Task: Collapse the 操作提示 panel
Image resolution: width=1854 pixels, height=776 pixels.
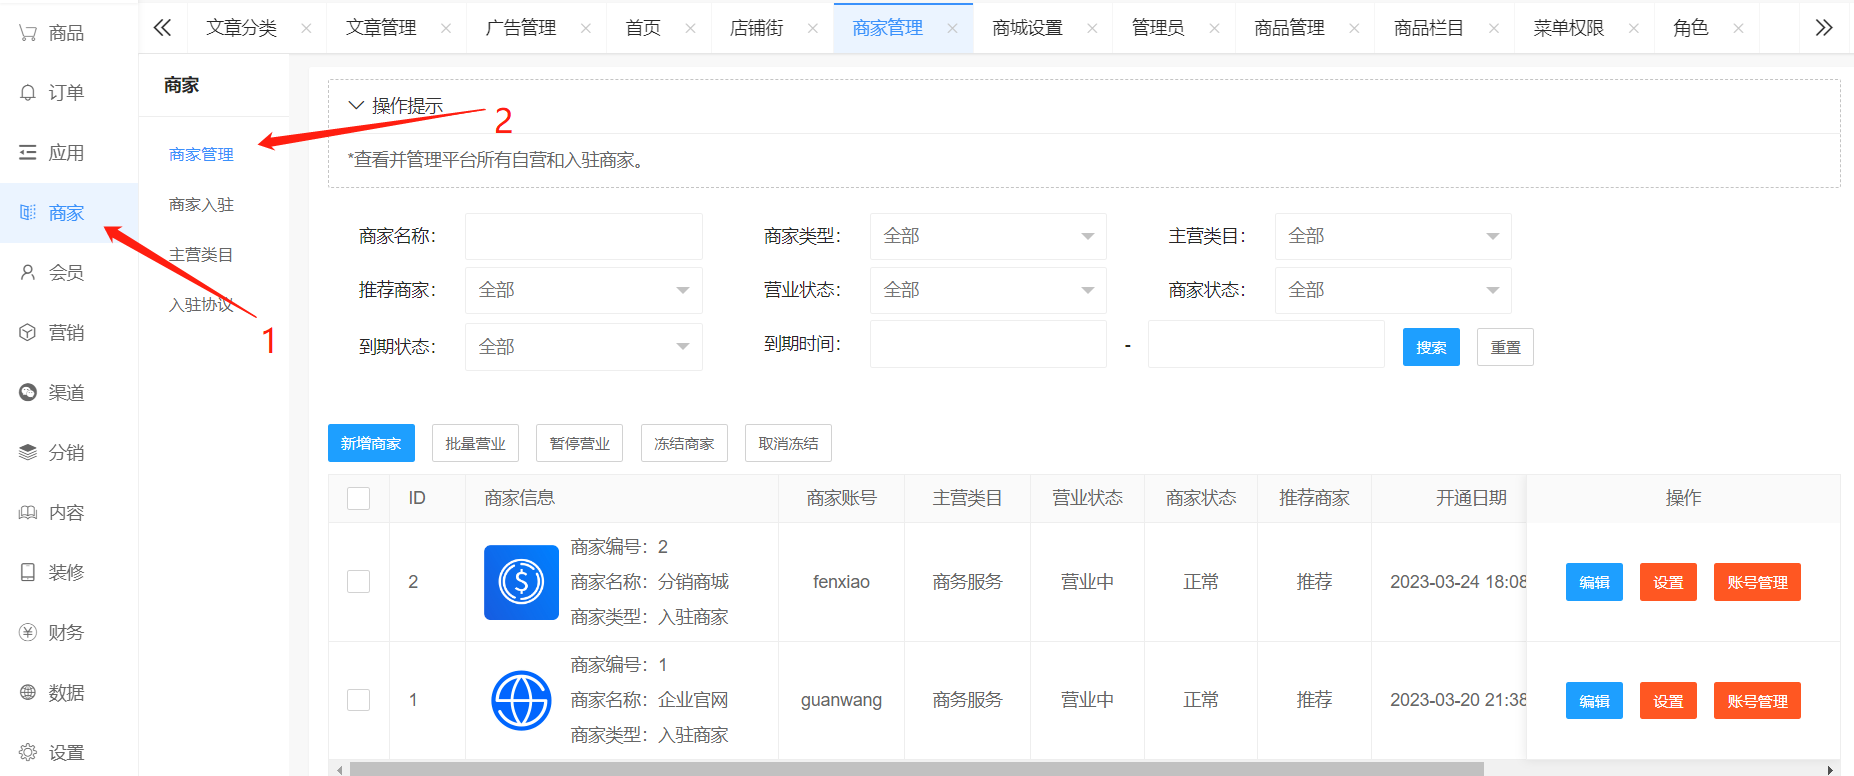Action: click(356, 105)
